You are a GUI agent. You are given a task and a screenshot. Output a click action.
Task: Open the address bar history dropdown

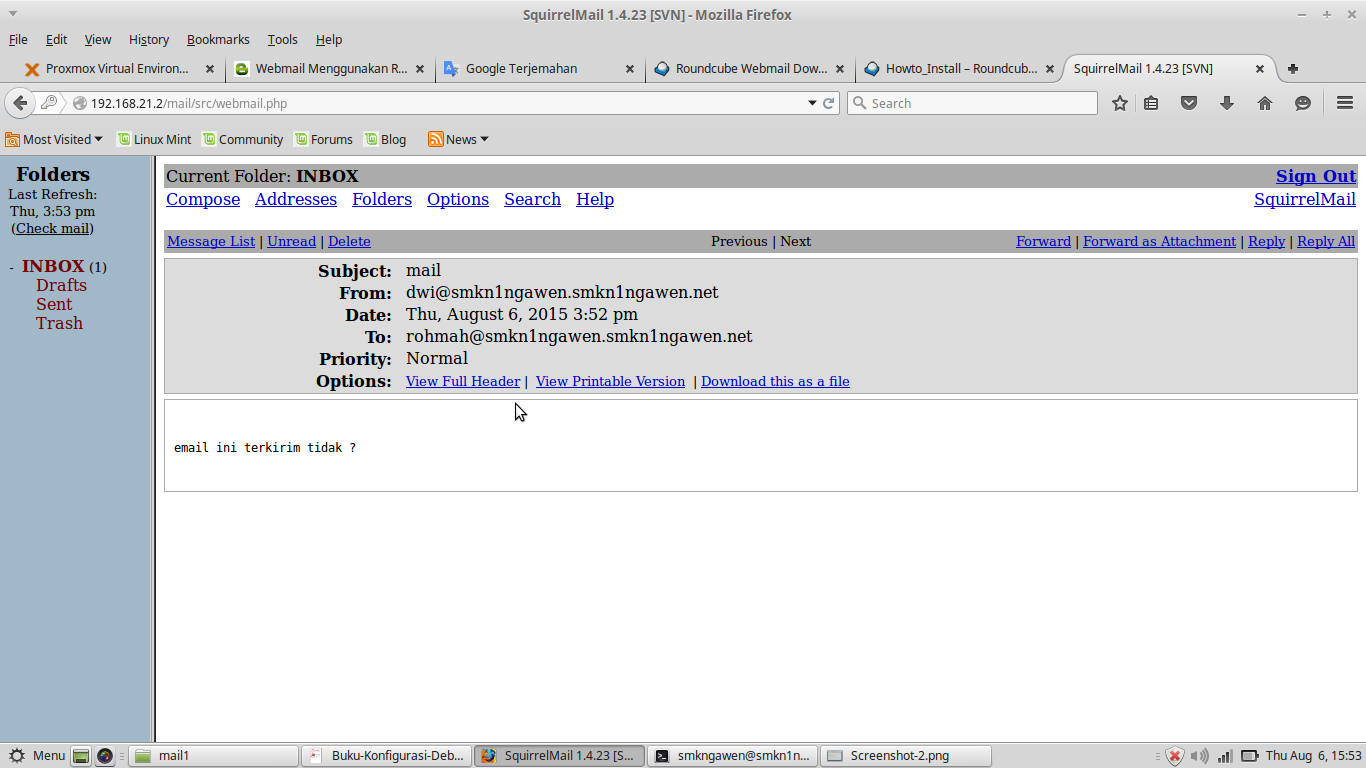(x=812, y=102)
